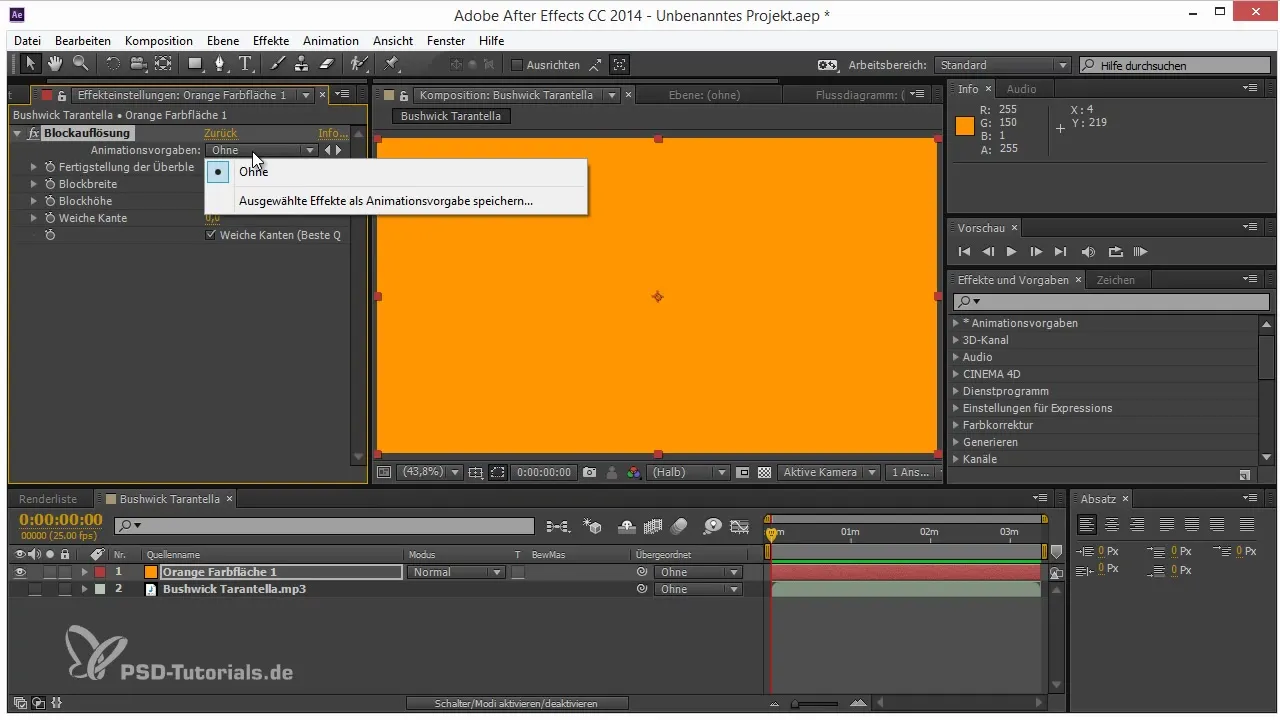Screen dimensions: 1280x720
Task: Open Animationsvorgaben Ohne dropdown
Action: [261, 150]
